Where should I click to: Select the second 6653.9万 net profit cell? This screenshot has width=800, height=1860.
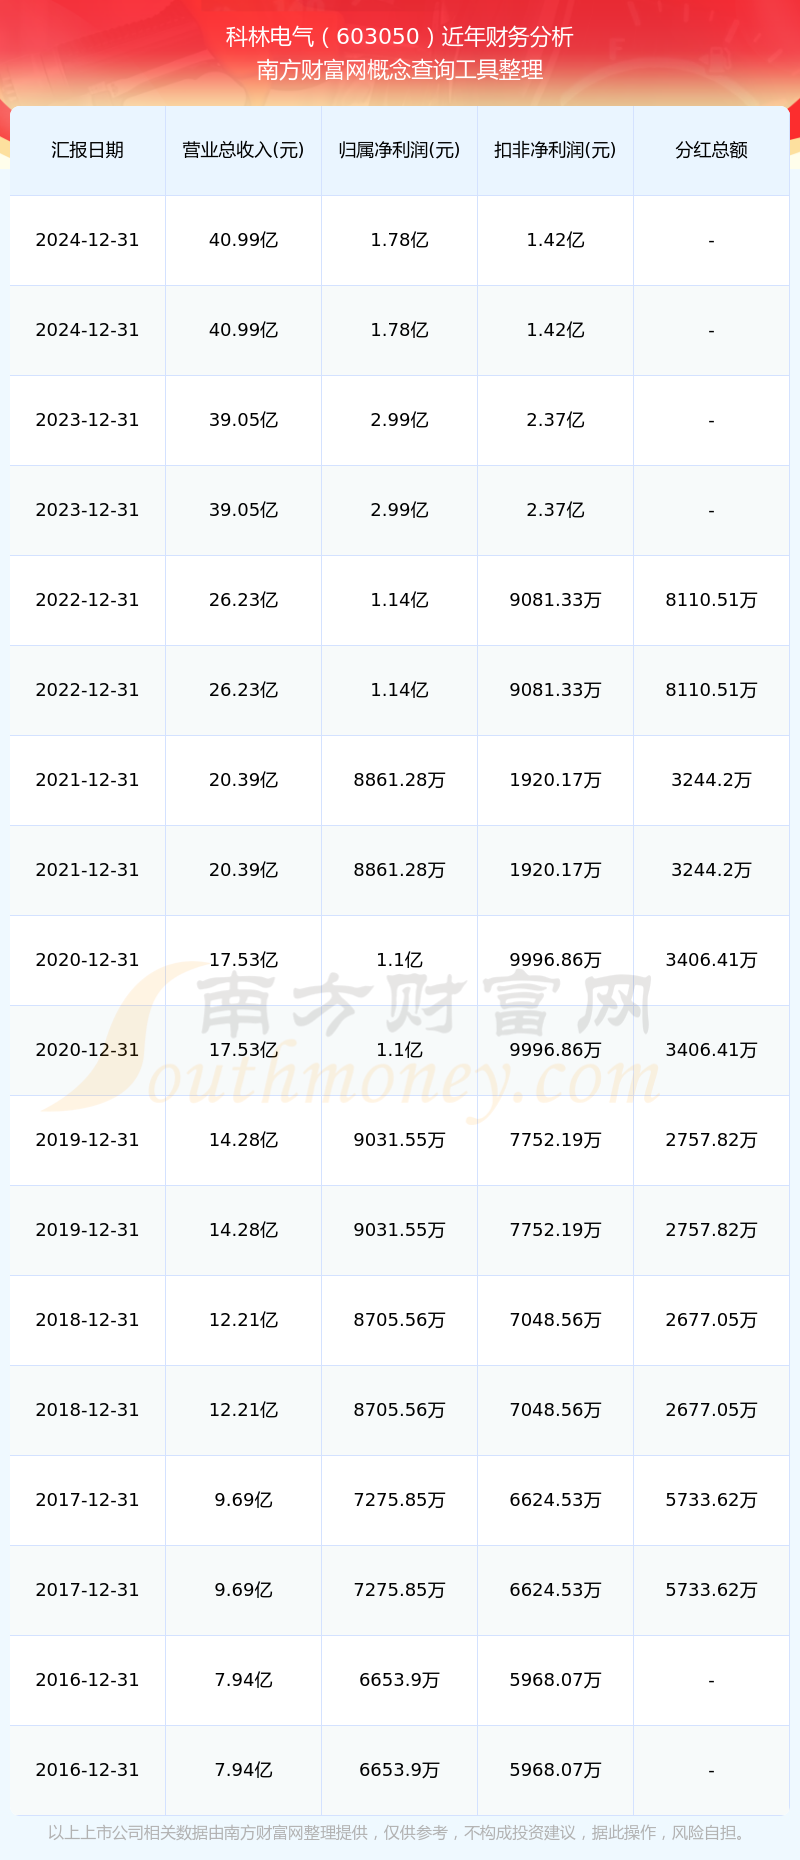tap(399, 1770)
